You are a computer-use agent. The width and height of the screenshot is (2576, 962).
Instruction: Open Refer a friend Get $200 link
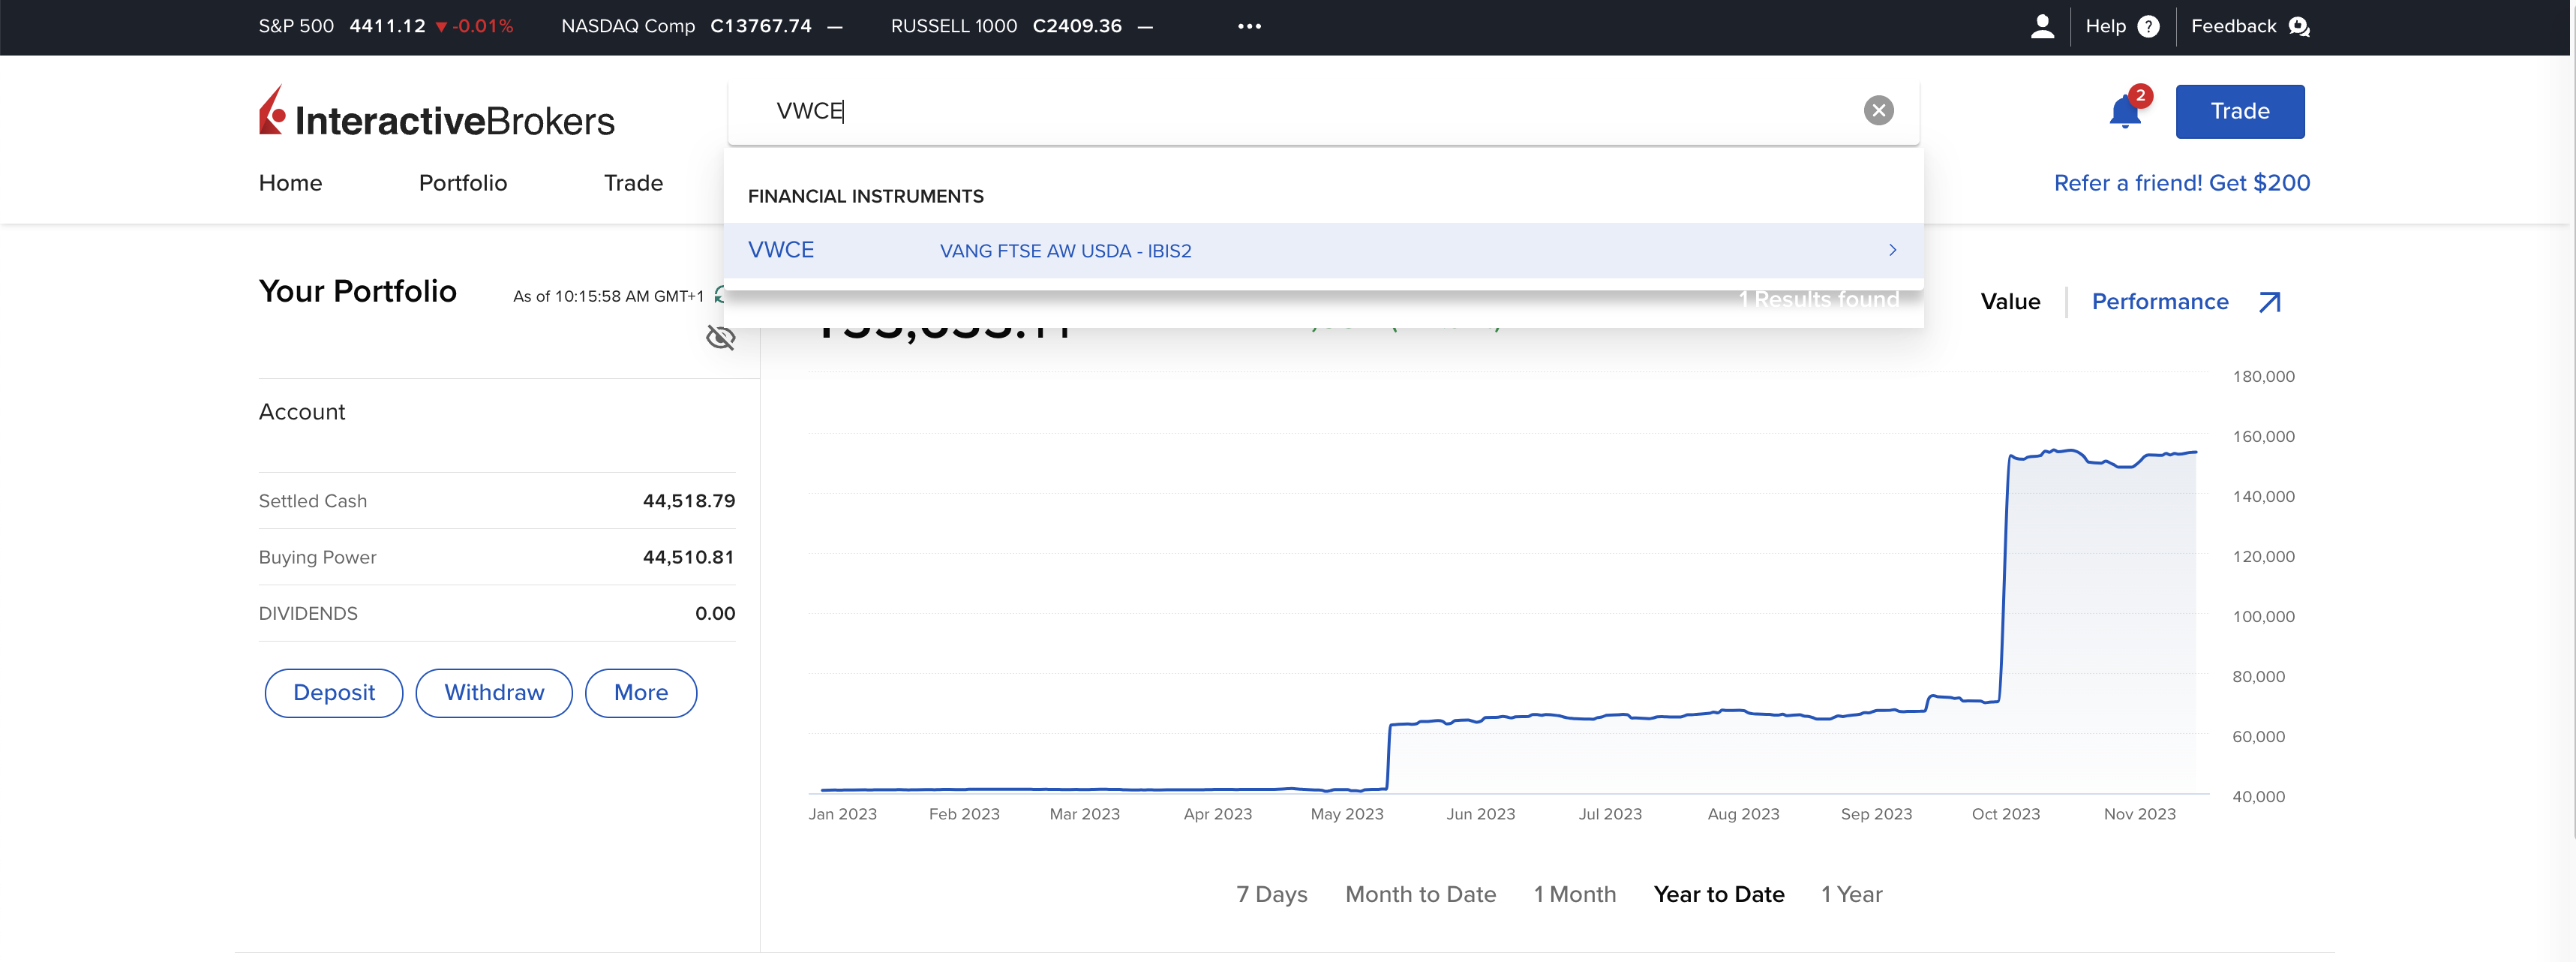pos(2181,183)
